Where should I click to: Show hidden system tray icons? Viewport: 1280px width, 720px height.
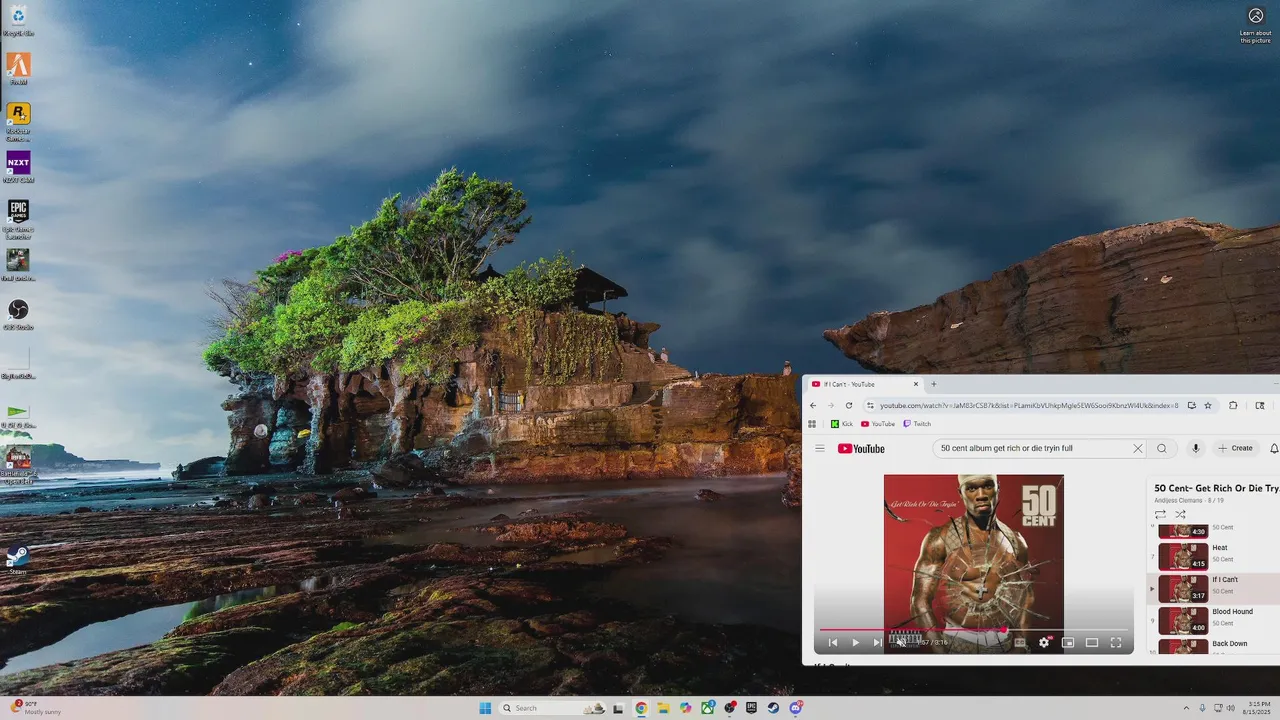pyautogui.click(x=1186, y=708)
